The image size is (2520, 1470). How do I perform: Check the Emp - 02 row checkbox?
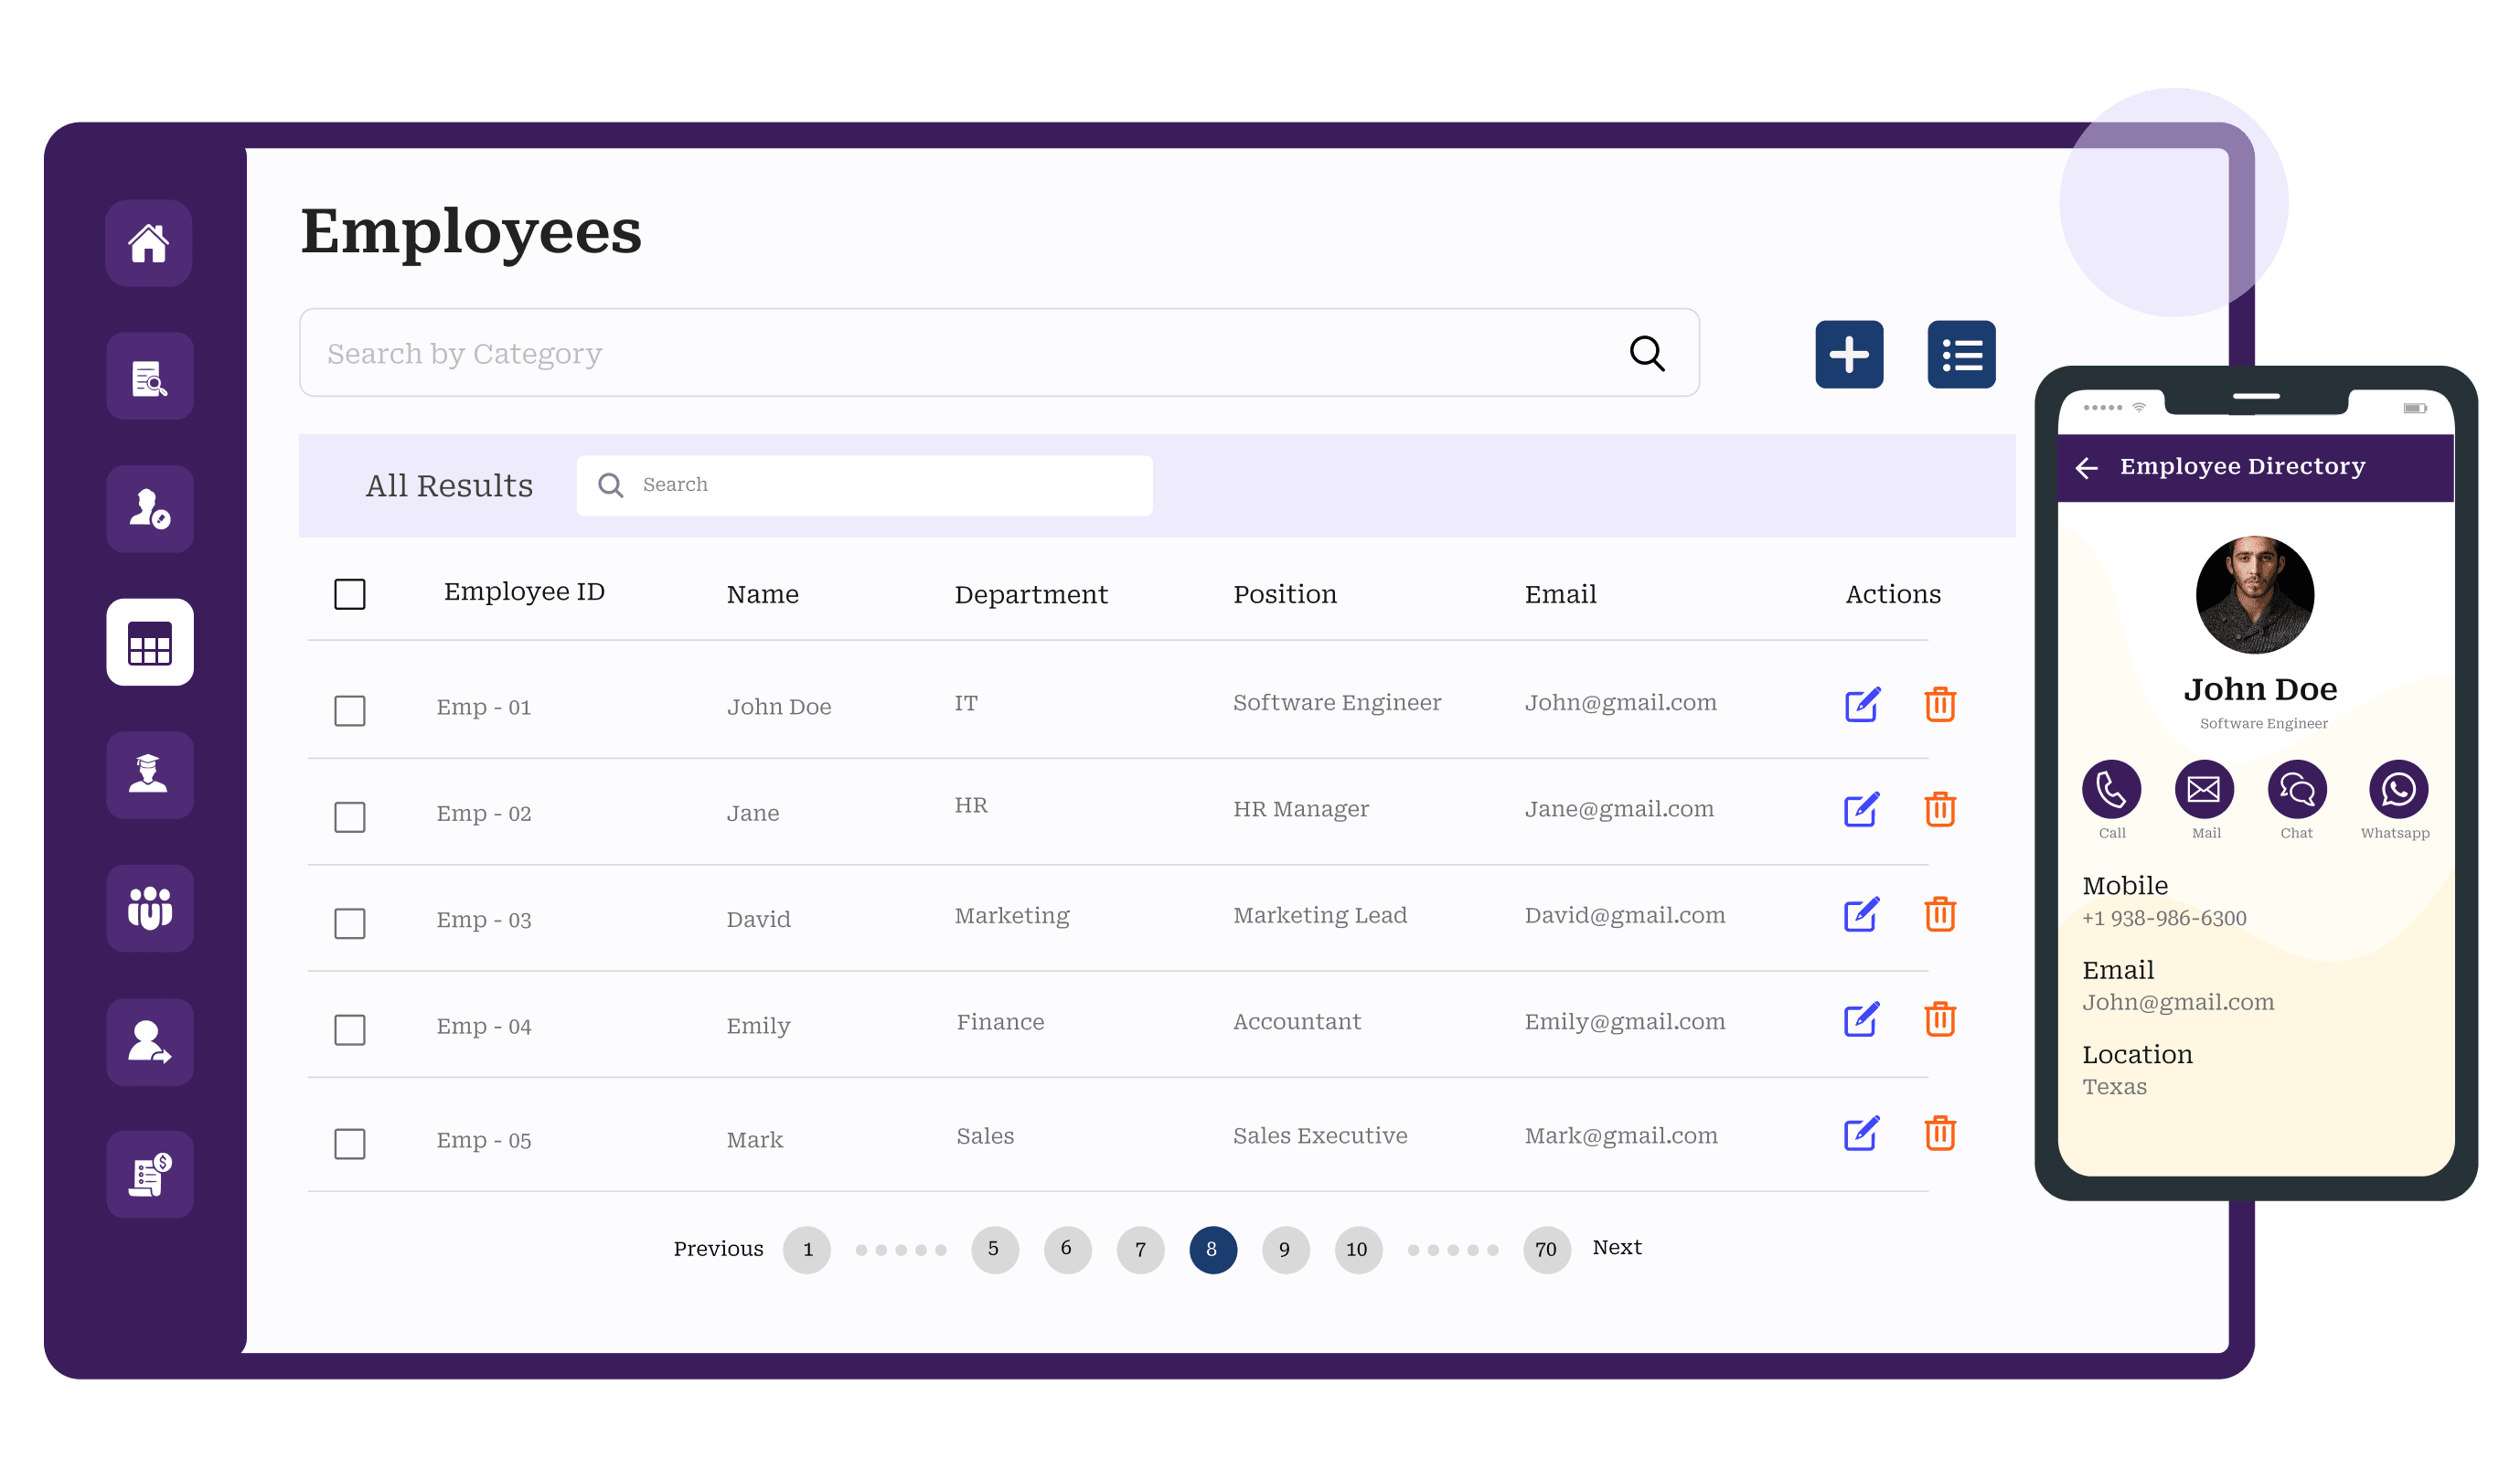coord(349,817)
